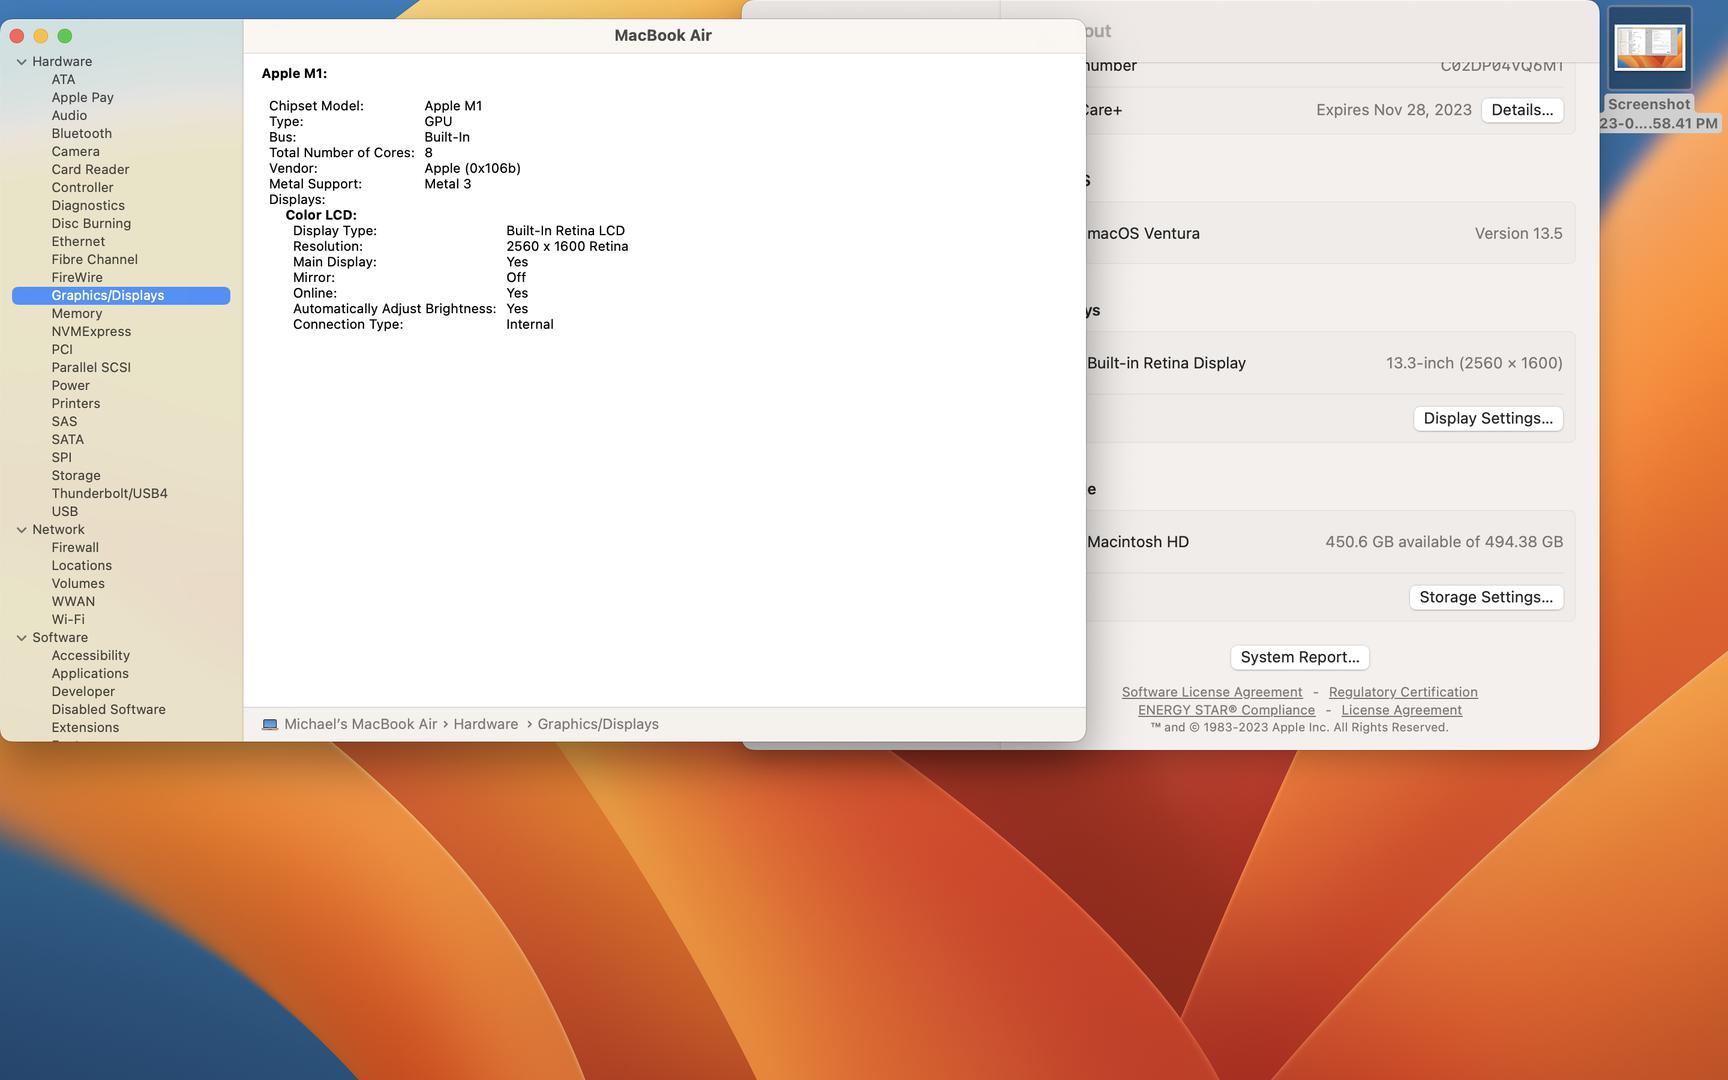This screenshot has height=1080, width=1728.
Task: Select Memory in the sidebar
Action: click(76, 314)
